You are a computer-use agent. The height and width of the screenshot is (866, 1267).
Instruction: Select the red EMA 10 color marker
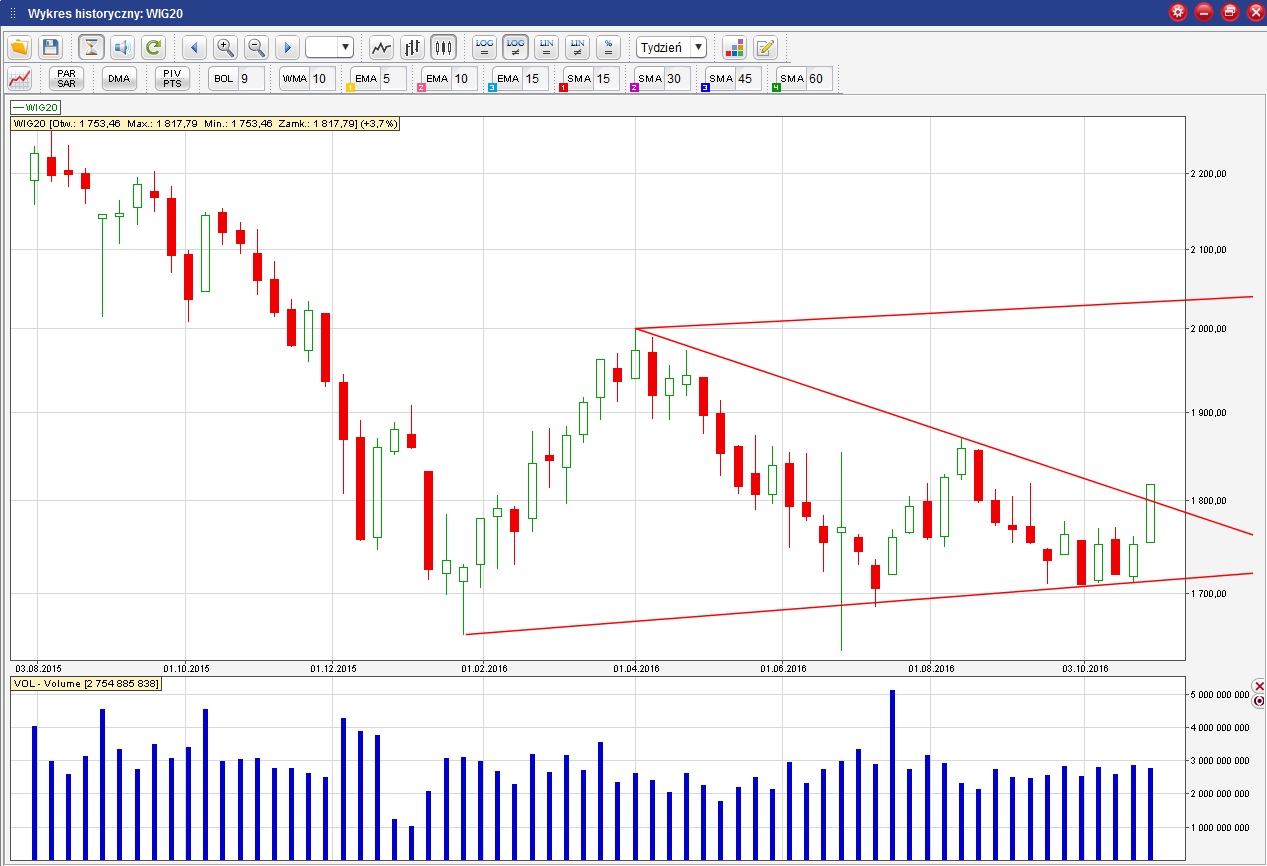click(x=421, y=88)
